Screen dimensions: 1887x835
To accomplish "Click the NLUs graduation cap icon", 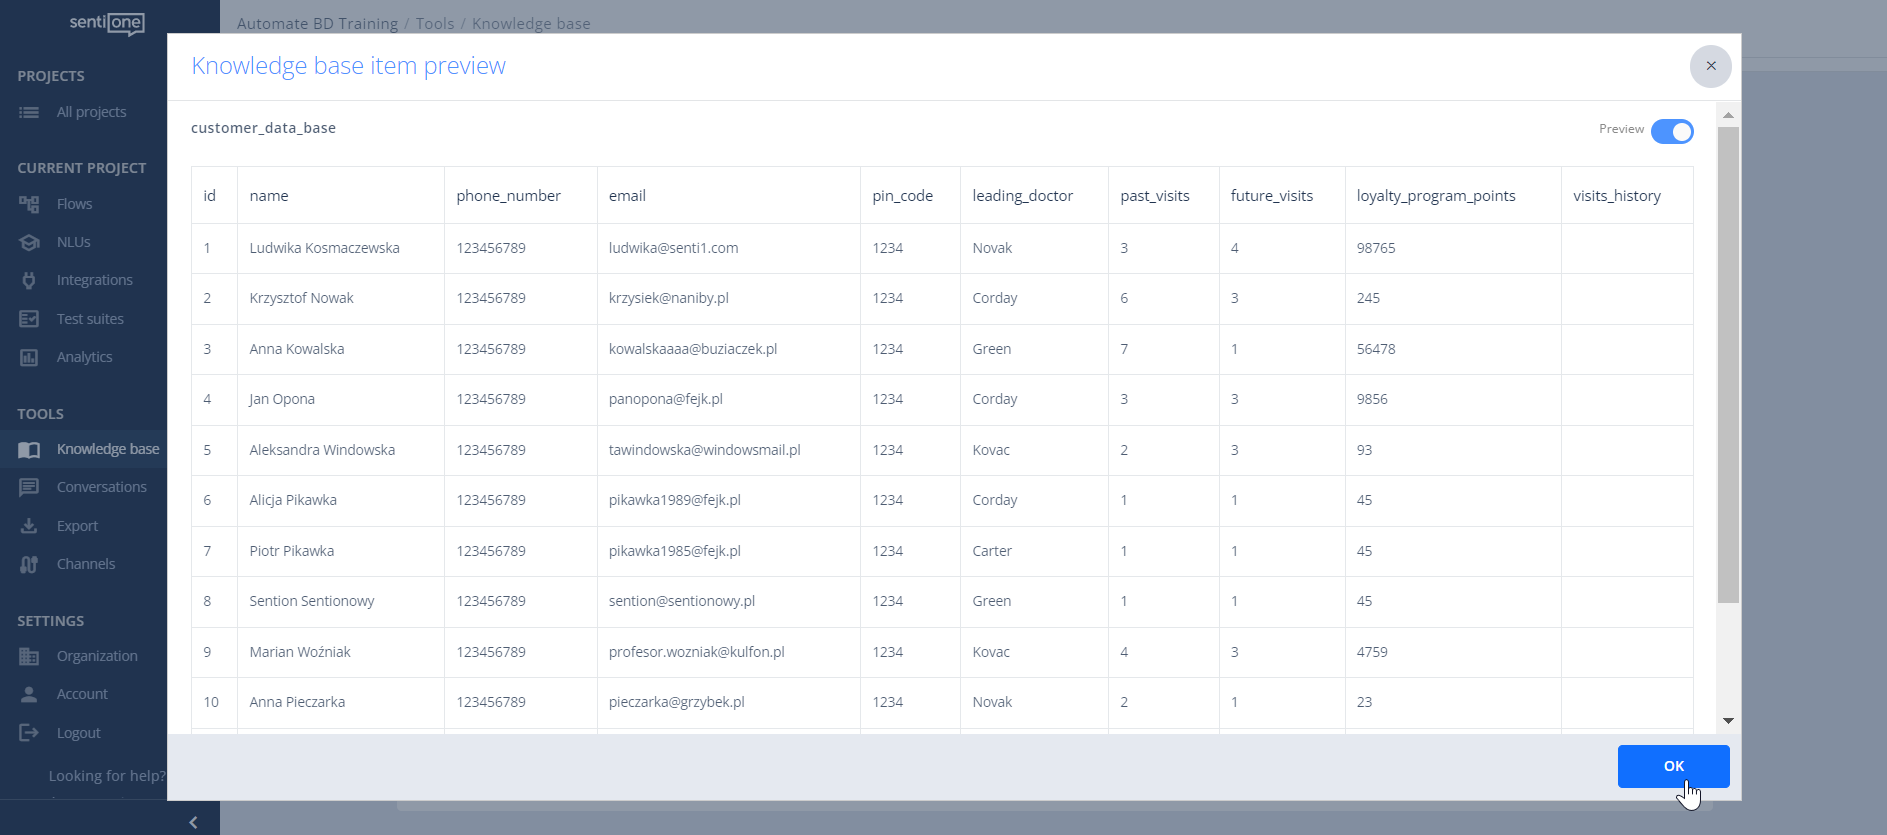I will 29,242.
